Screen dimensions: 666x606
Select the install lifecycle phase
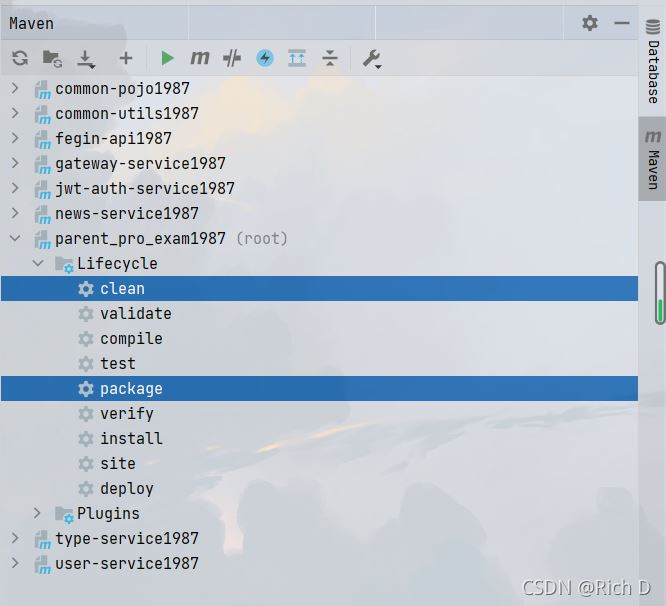tap(319, 438)
